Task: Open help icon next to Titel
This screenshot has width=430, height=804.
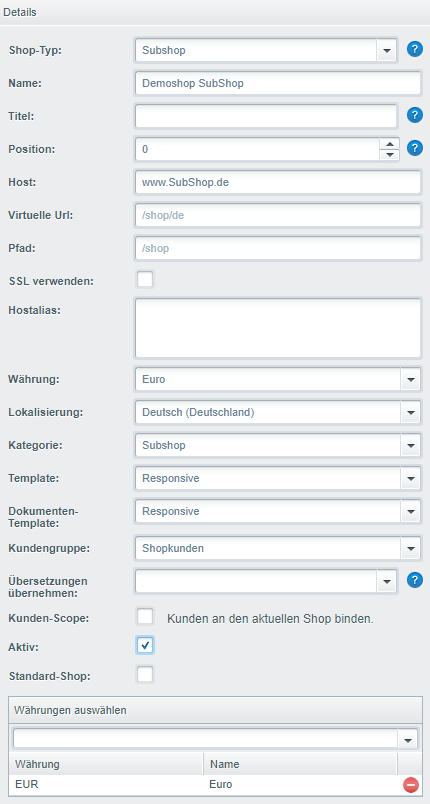Action: pyautogui.click(x=415, y=115)
